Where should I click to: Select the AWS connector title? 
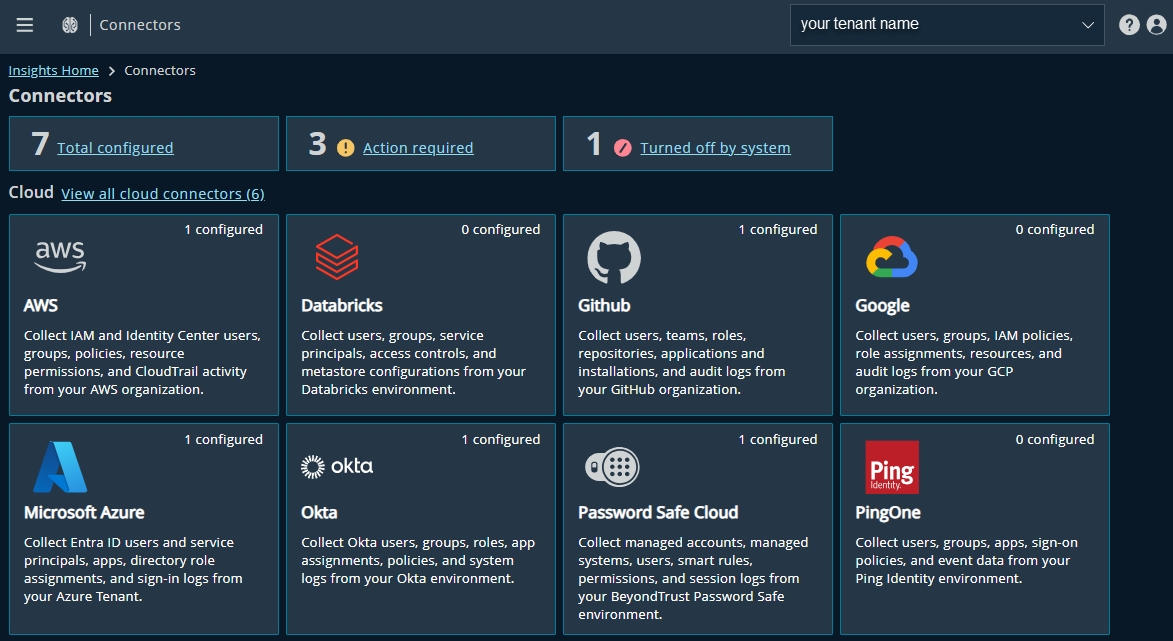click(41, 305)
